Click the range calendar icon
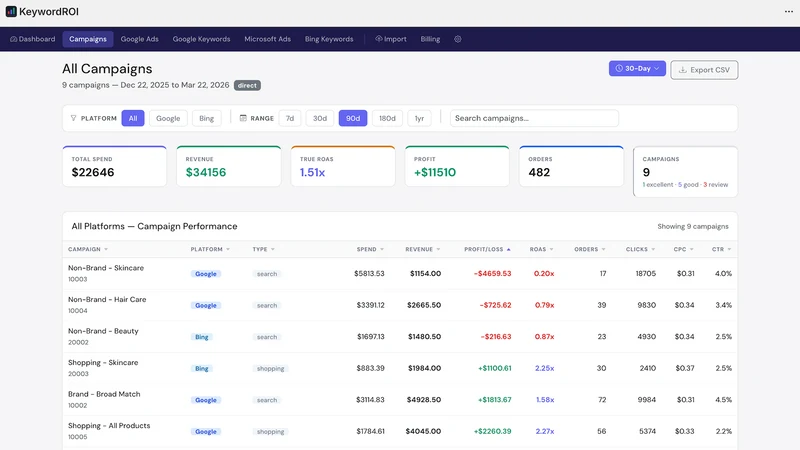 tap(243, 118)
